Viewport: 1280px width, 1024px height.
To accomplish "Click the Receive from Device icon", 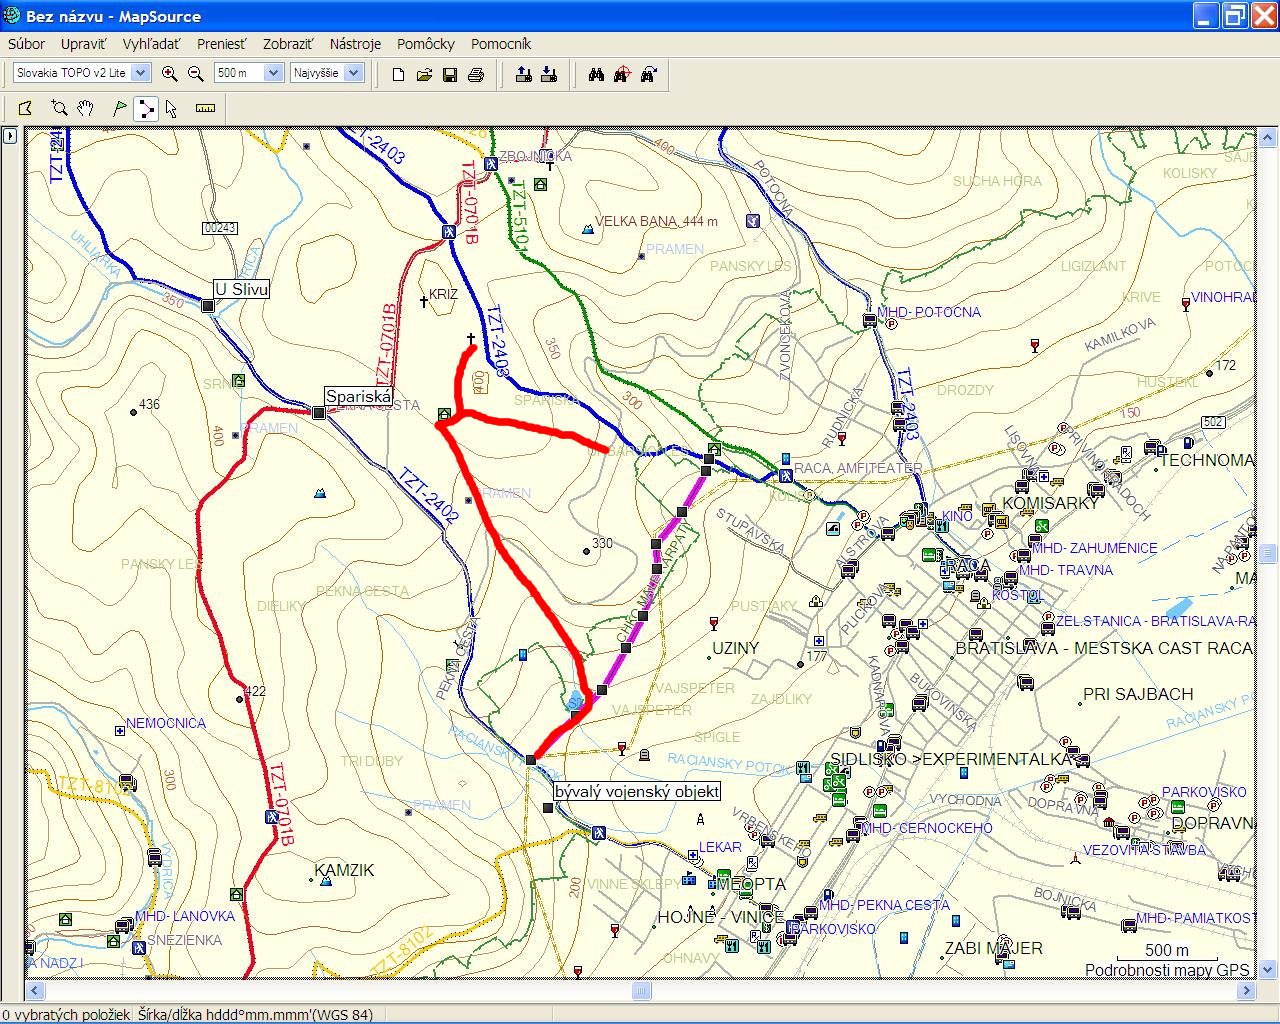I will pos(549,74).
